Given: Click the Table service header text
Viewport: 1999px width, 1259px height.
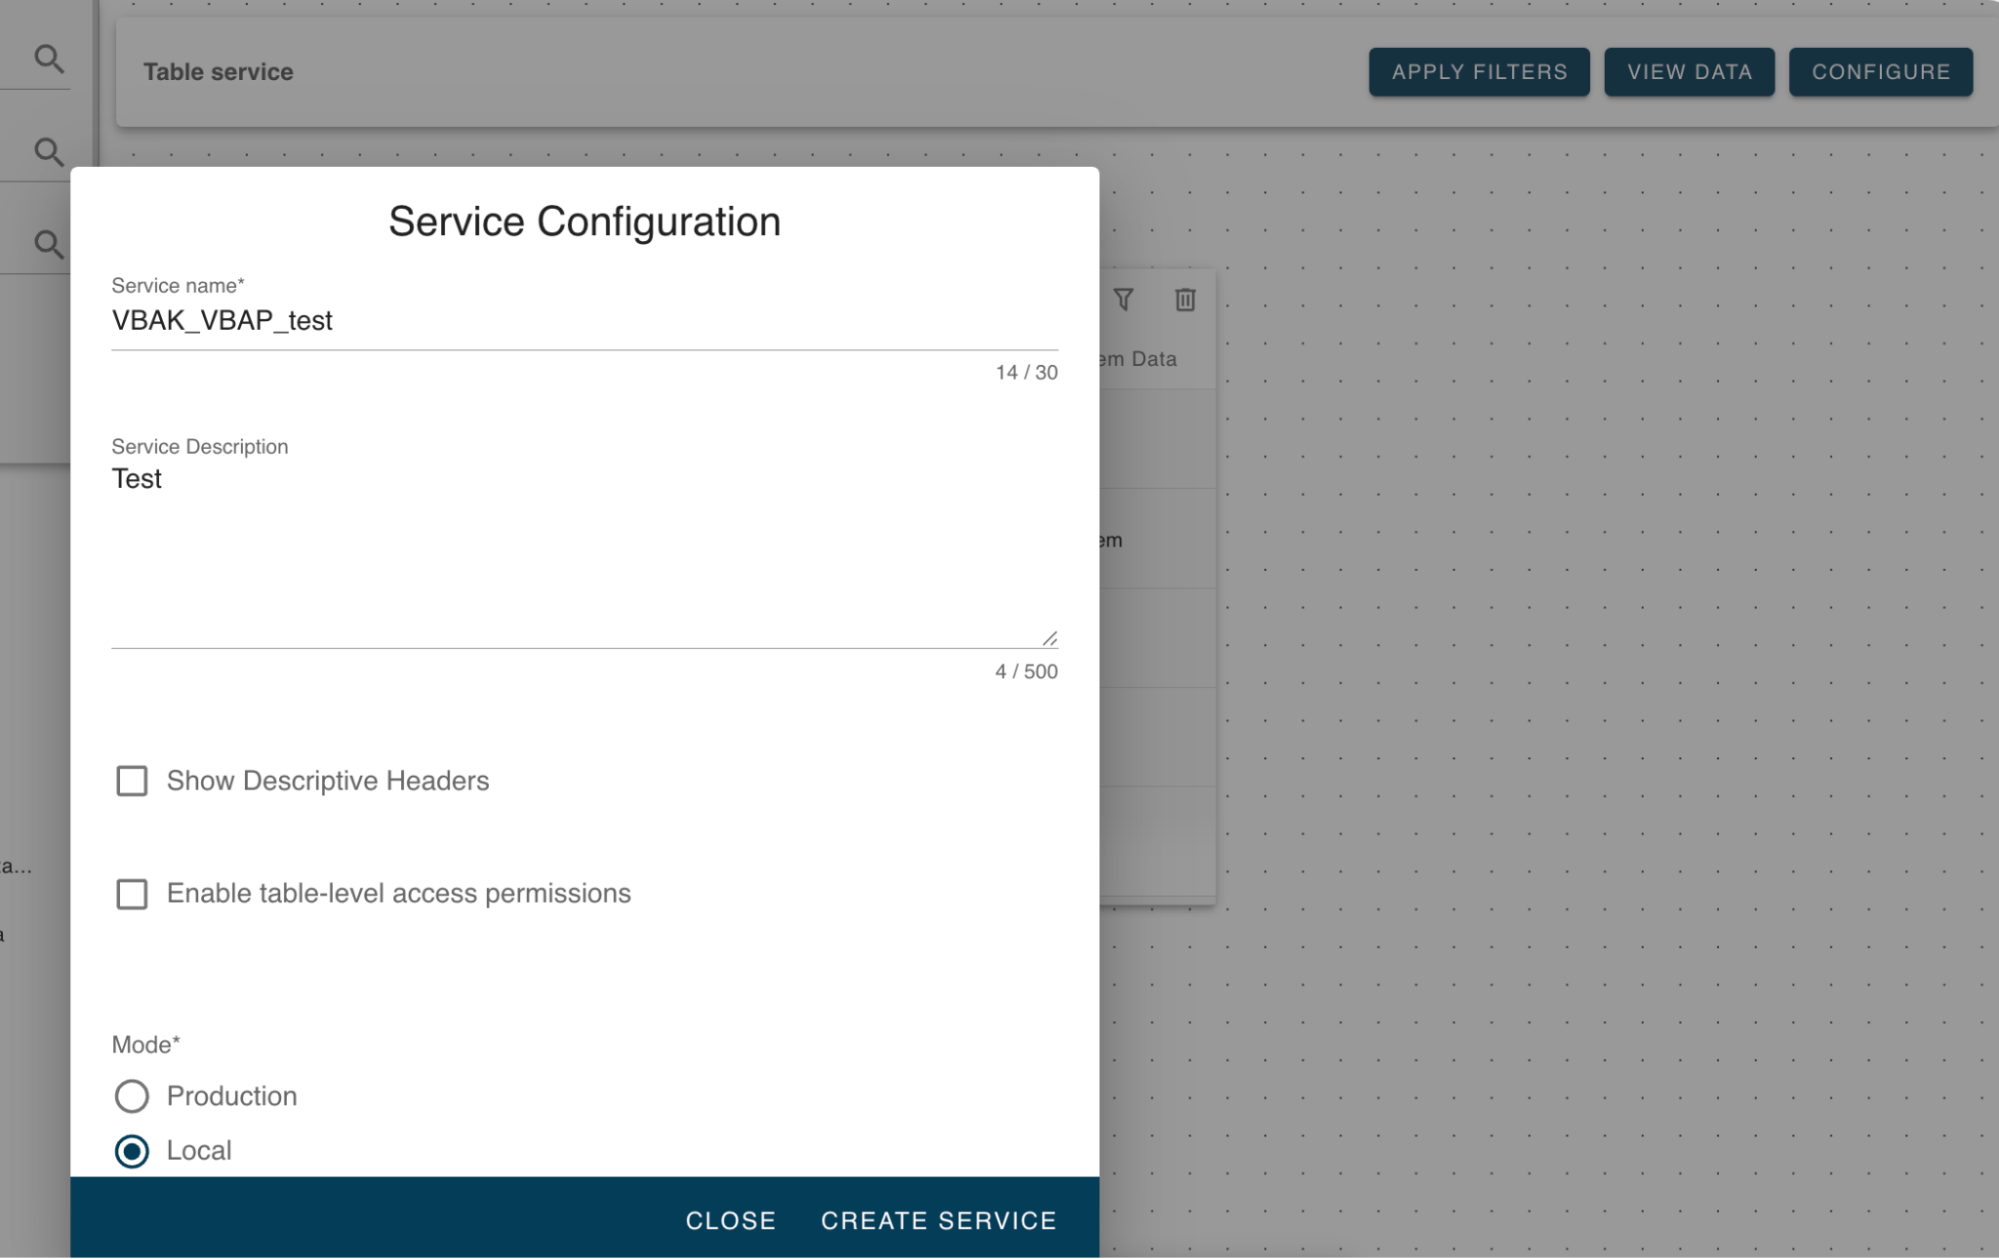Looking at the screenshot, I should coord(218,72).
